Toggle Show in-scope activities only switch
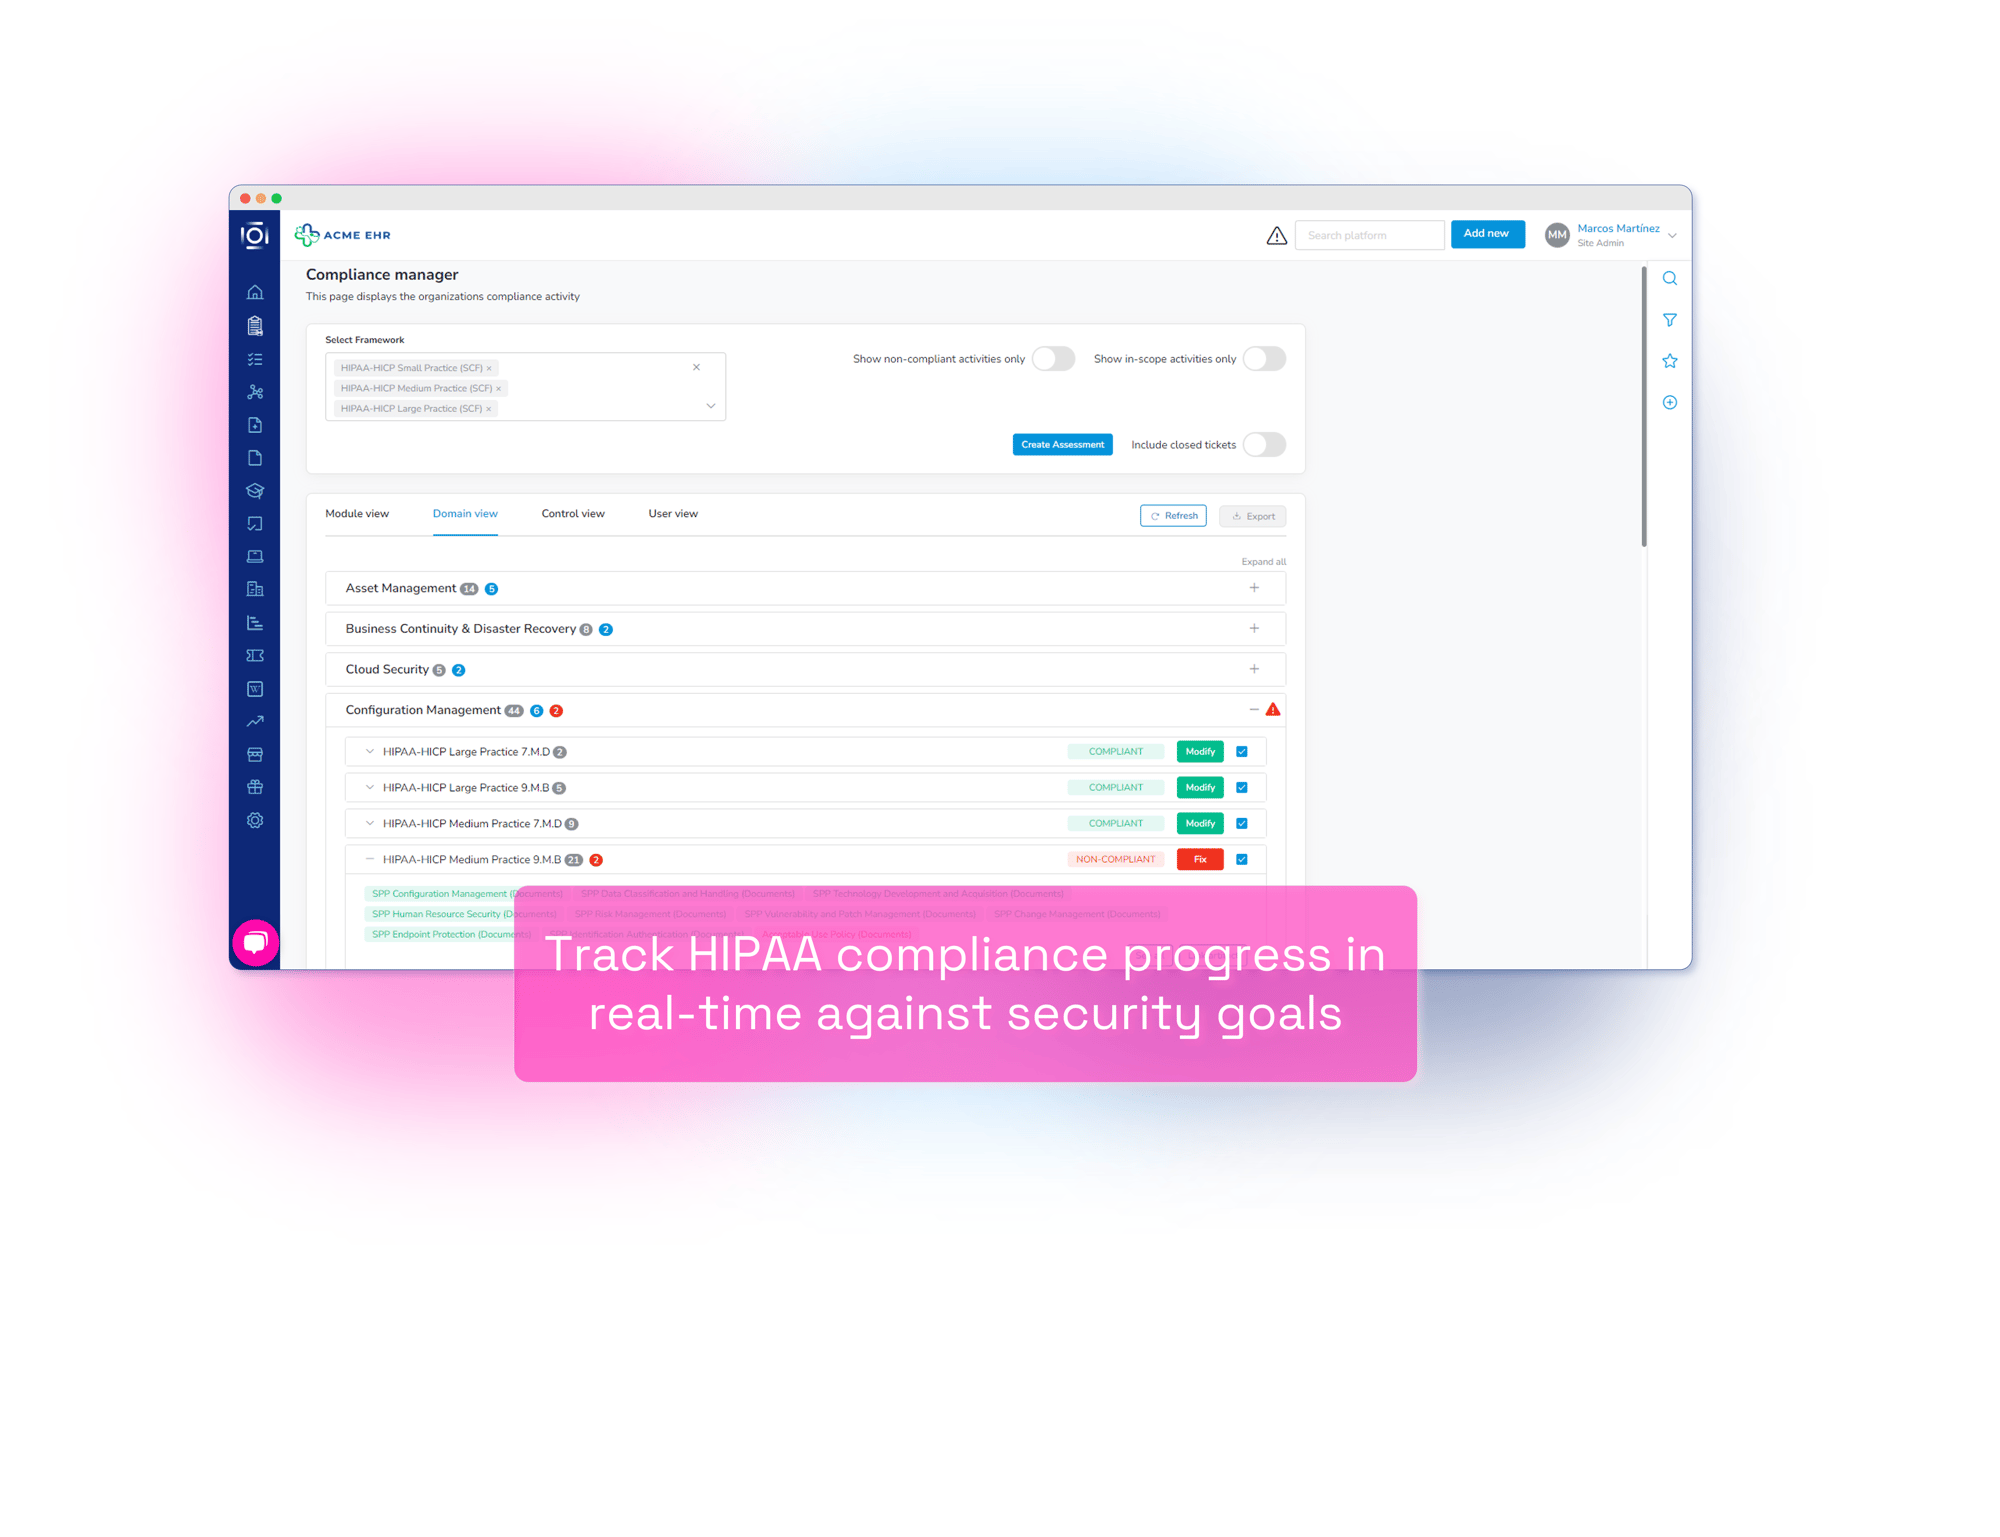2000x1537 pixels. [x=1264, y=358]
